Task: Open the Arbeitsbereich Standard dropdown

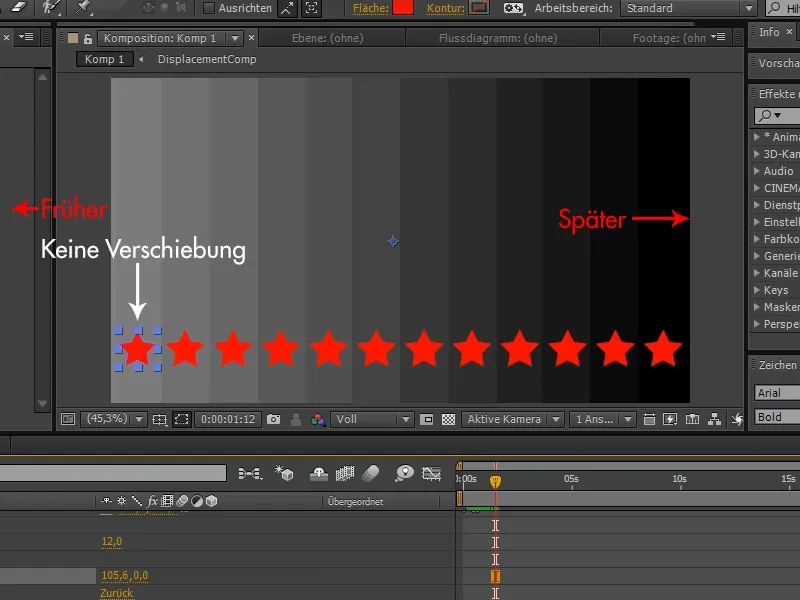Action: click(x=688, y=8)
